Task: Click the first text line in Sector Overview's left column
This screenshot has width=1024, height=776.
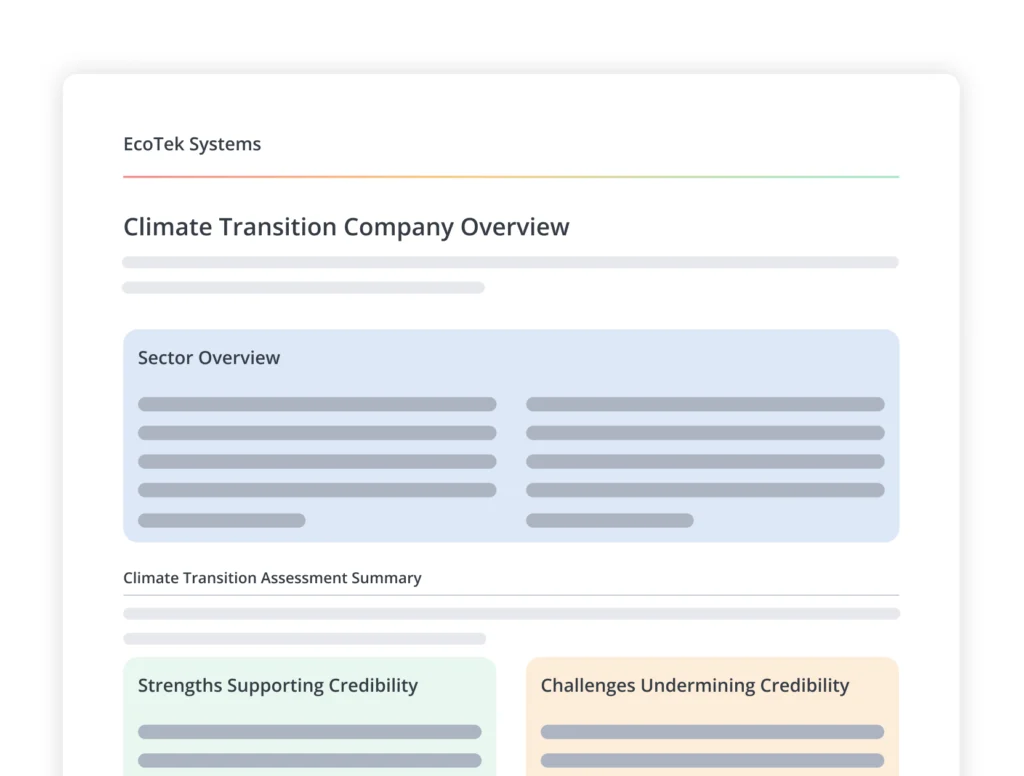Action: click(x=317, y=404)
